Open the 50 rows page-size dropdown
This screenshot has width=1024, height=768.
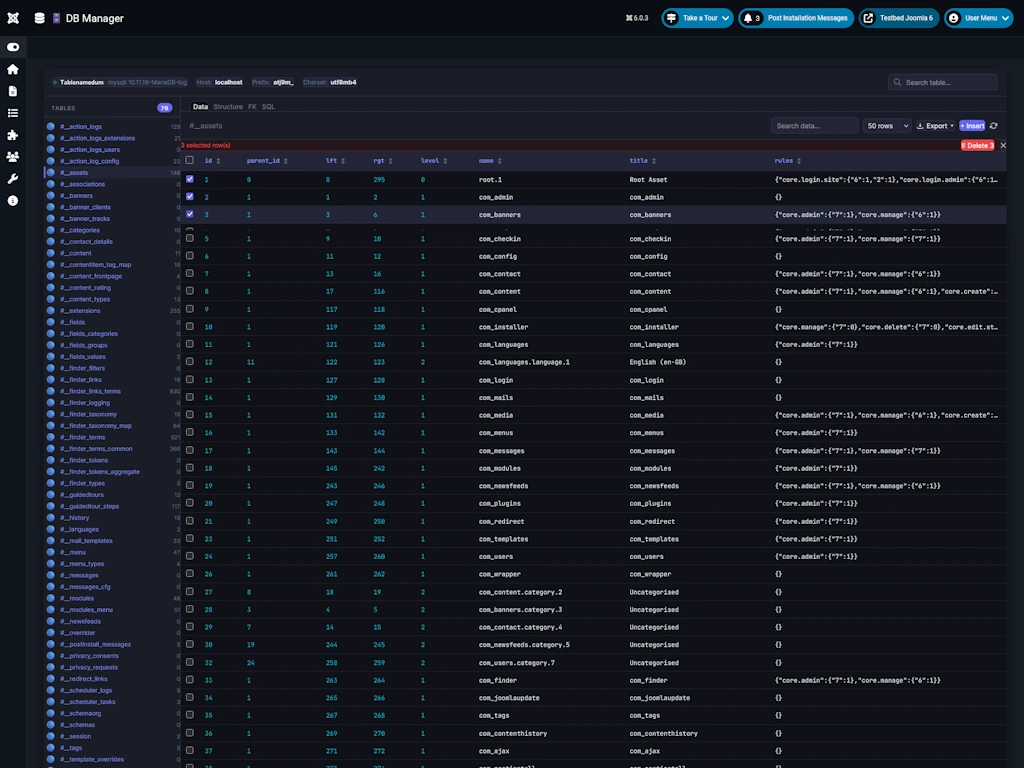tap(887, 126)
